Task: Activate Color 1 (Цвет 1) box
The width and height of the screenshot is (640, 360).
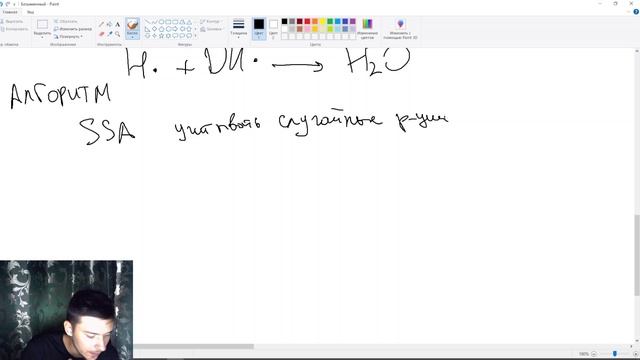Action: (259, 29)
